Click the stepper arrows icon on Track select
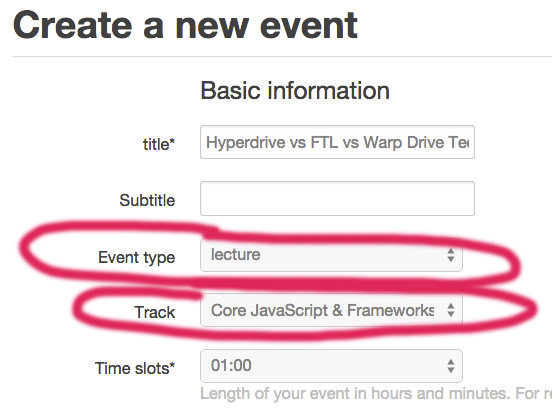 451,310
